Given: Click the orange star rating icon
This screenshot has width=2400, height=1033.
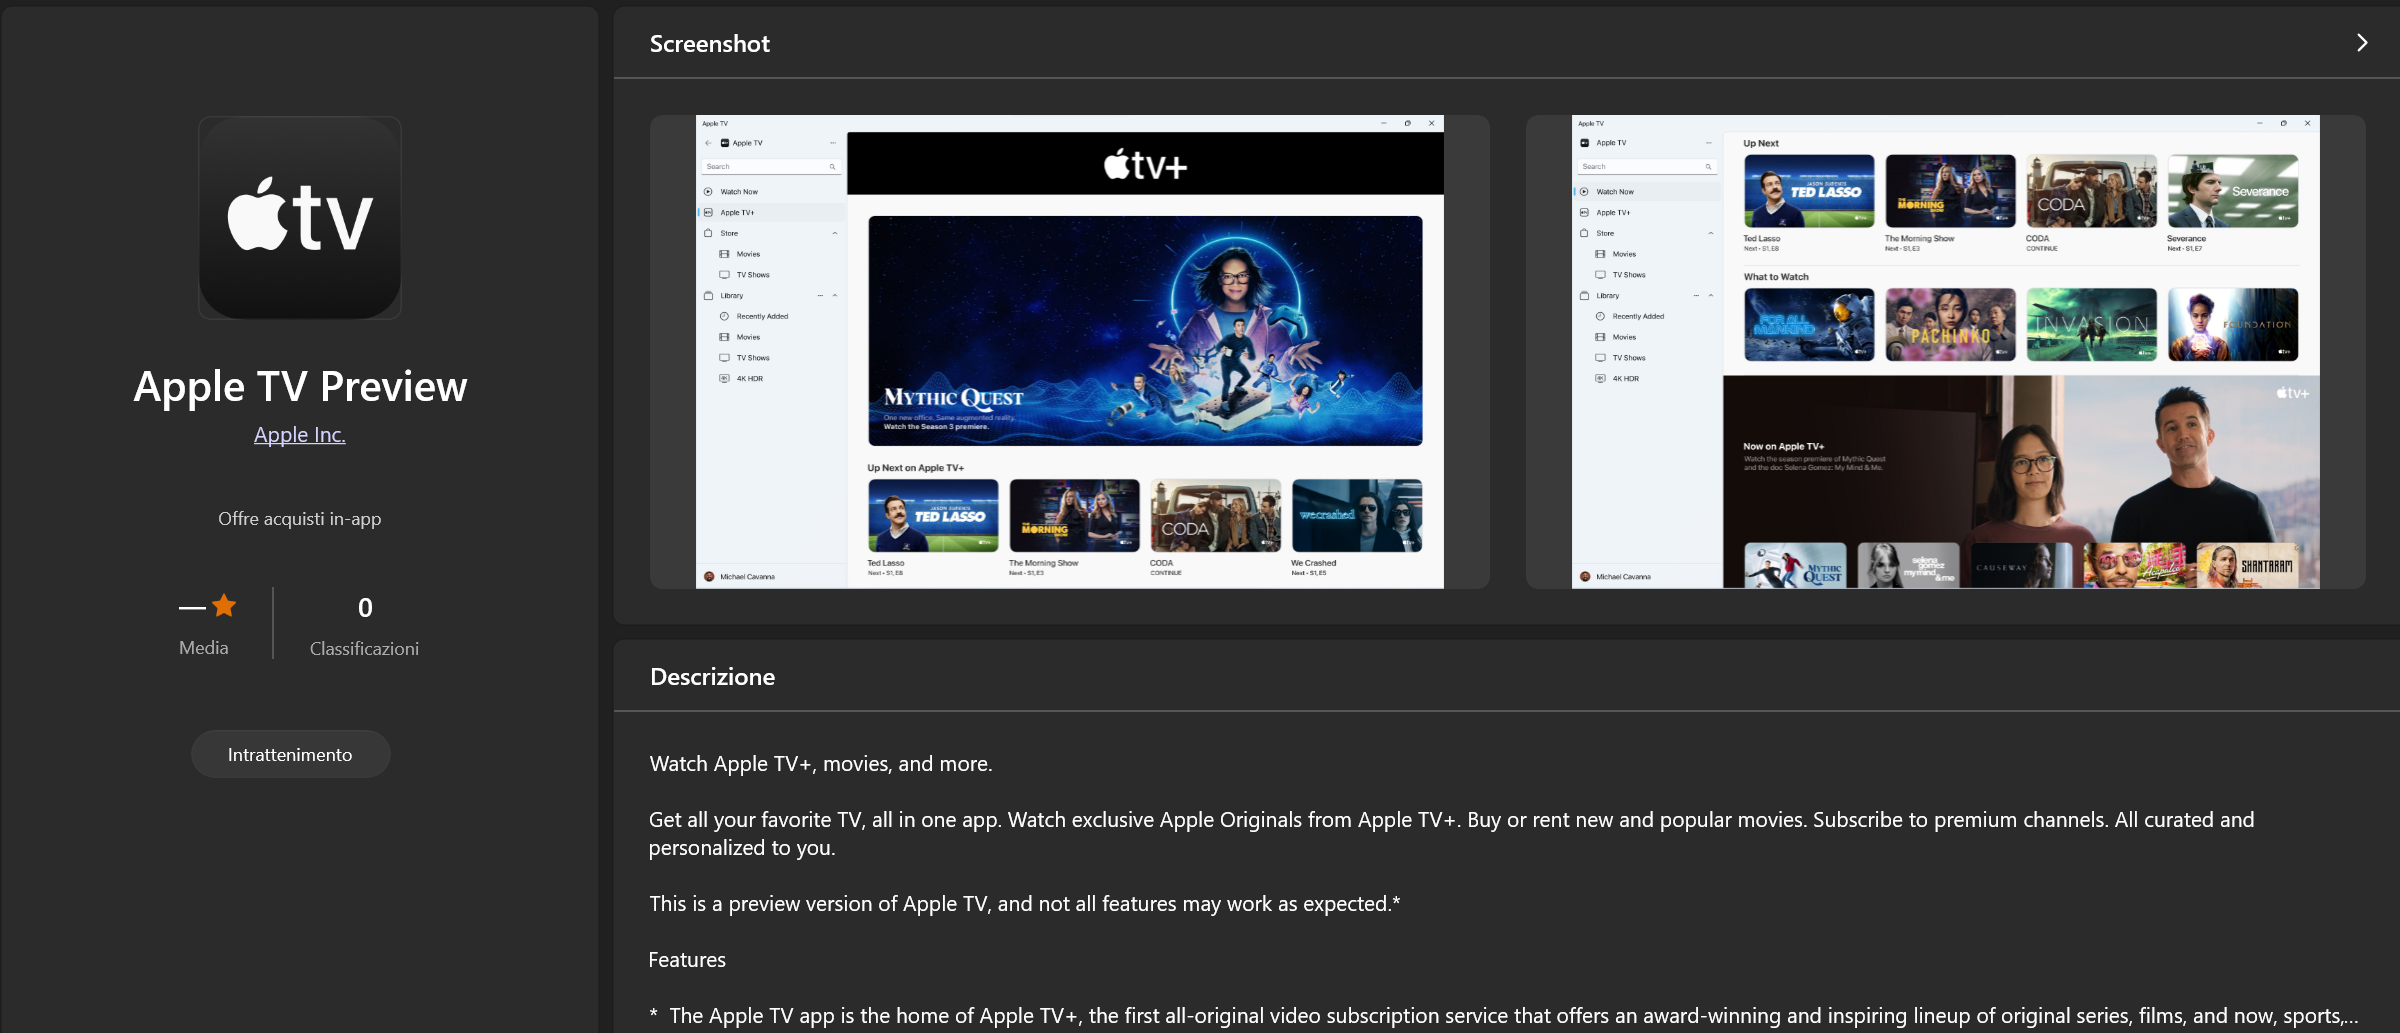Looking at the screenshot, I should 224,605.
